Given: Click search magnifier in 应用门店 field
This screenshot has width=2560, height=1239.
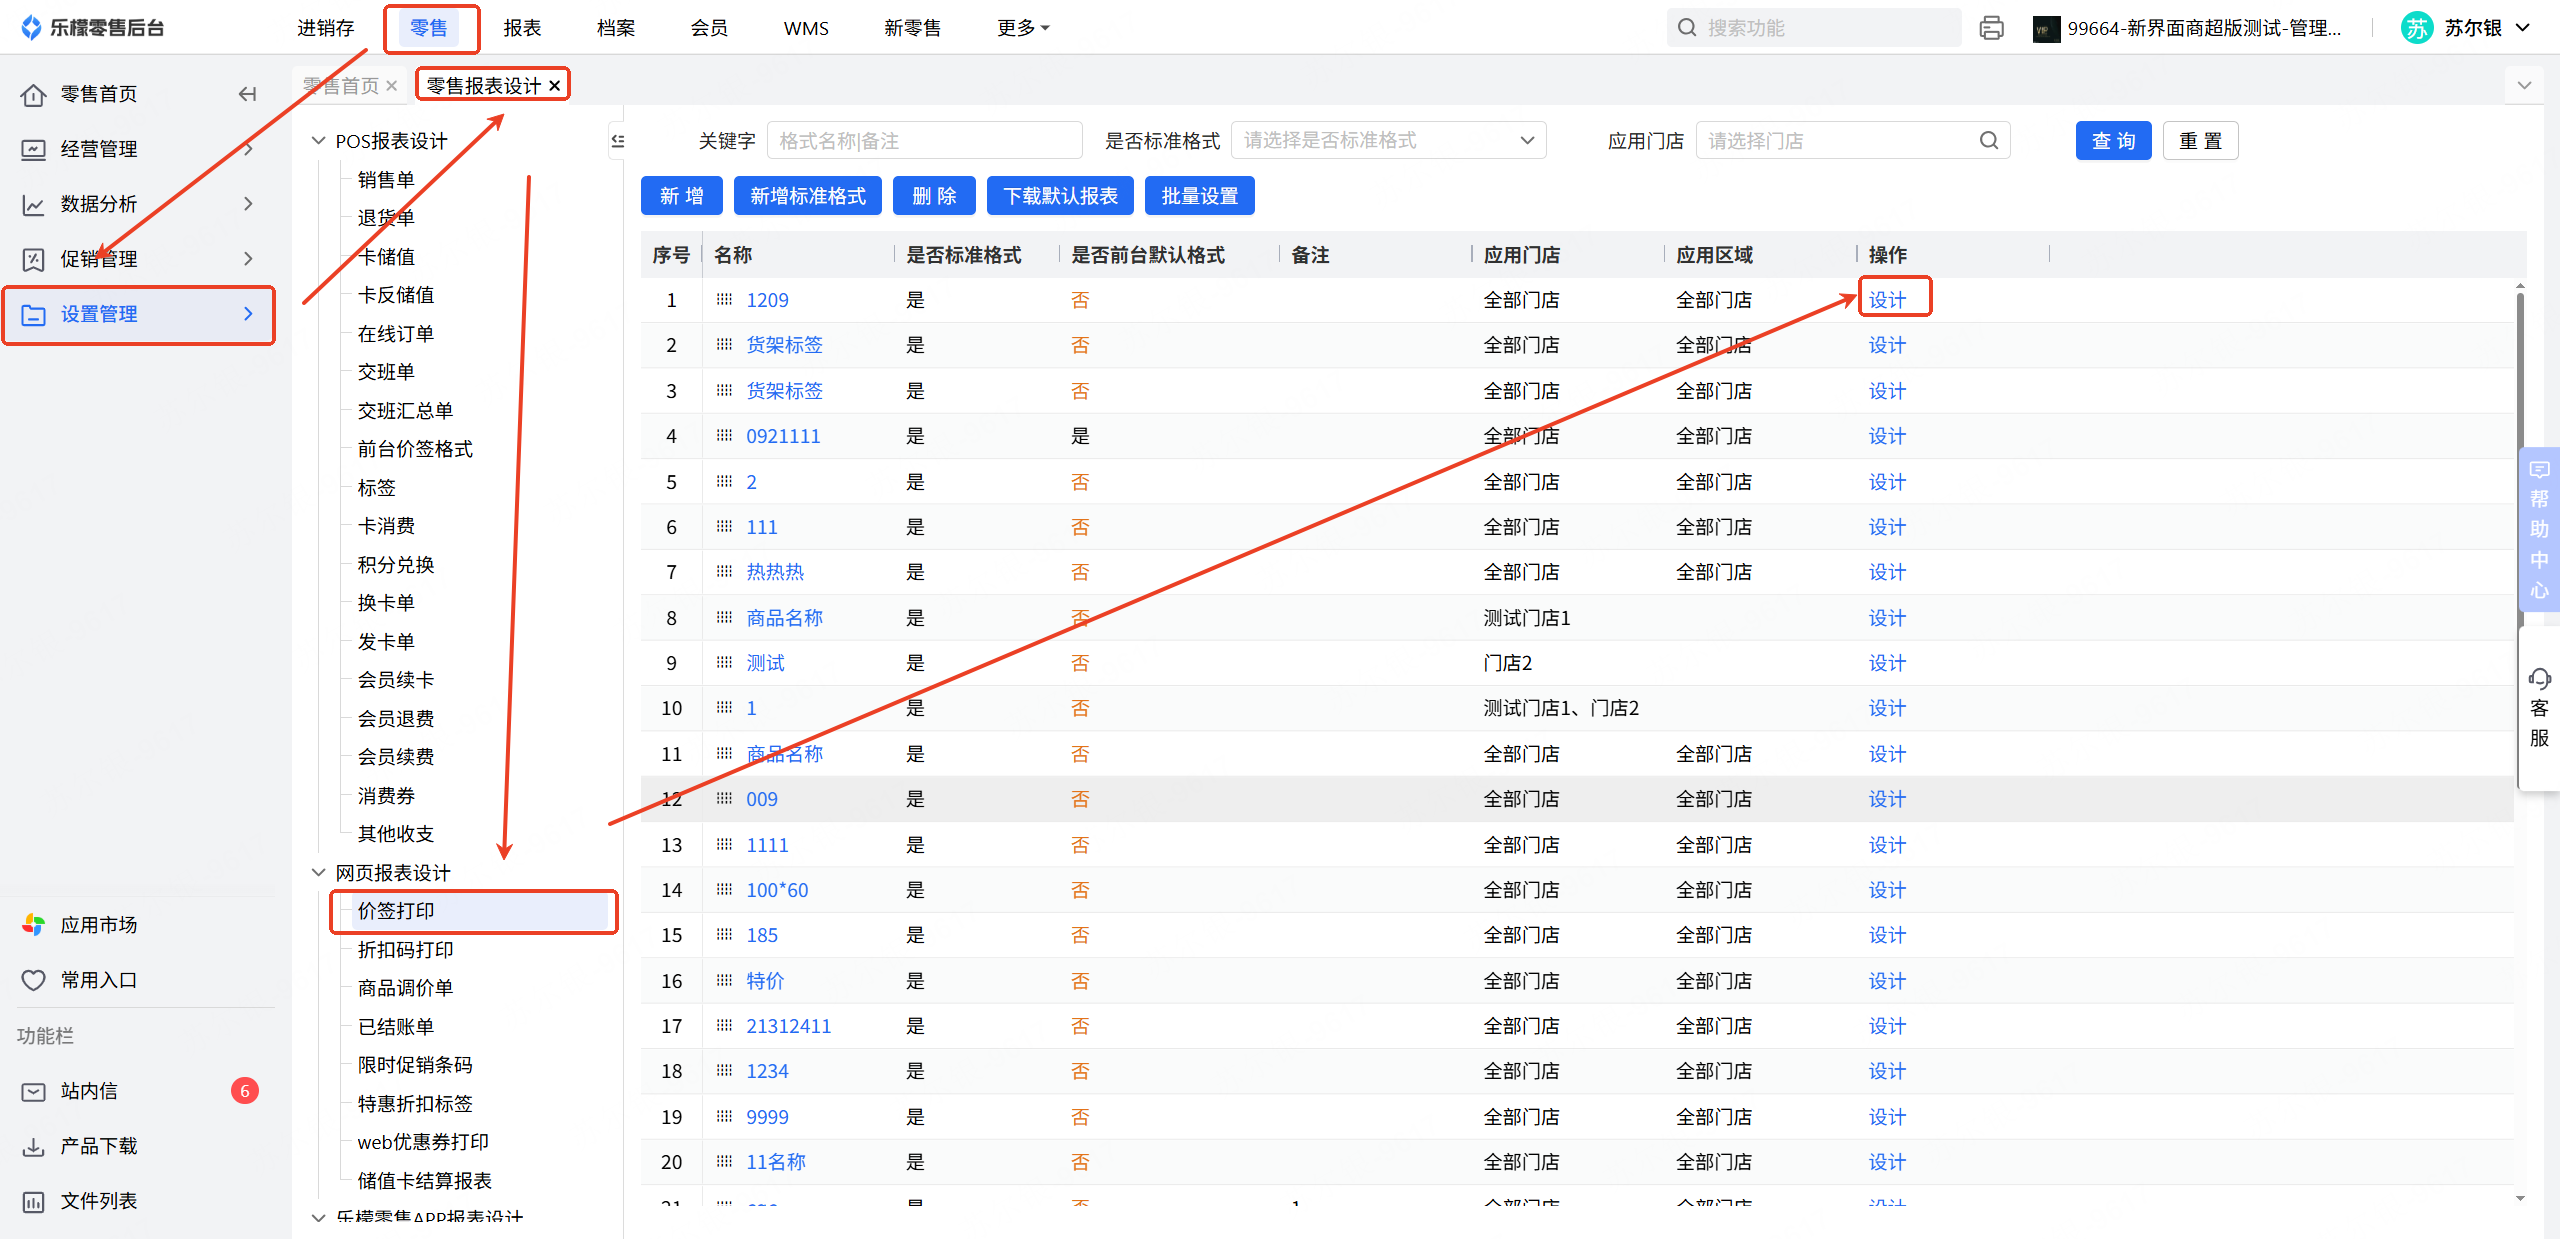Looking at the screenshot, I should (1989, 141).
